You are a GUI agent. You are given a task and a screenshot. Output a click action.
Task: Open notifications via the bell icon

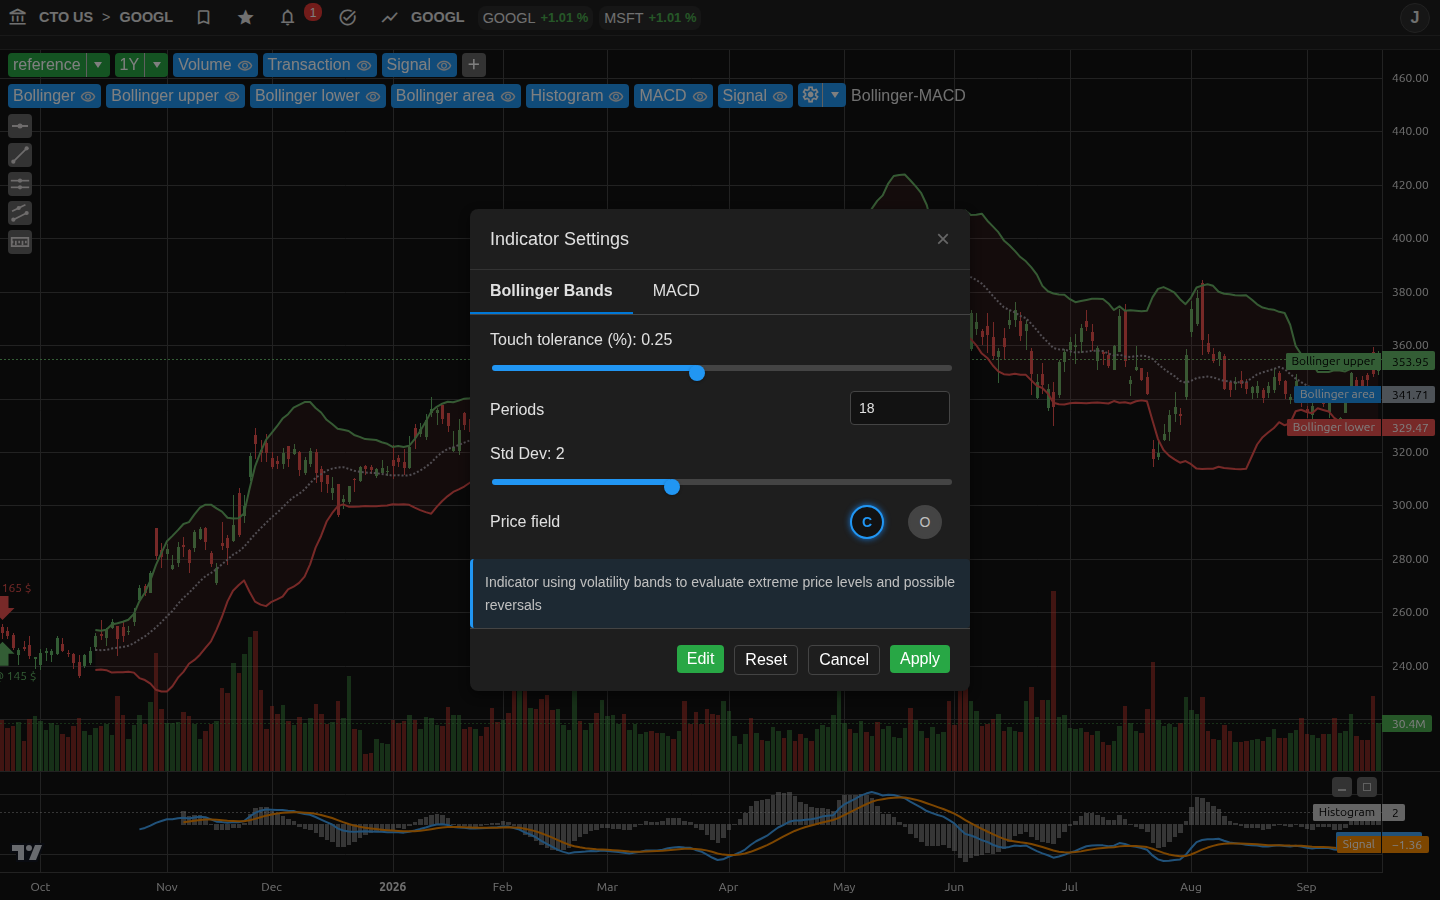coord(288,17)
